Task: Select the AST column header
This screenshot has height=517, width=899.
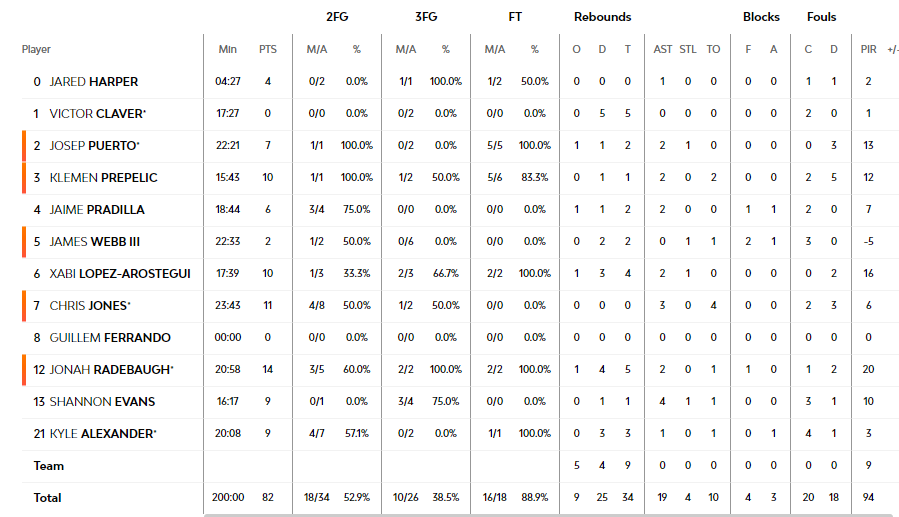Action: pos(663,50)
